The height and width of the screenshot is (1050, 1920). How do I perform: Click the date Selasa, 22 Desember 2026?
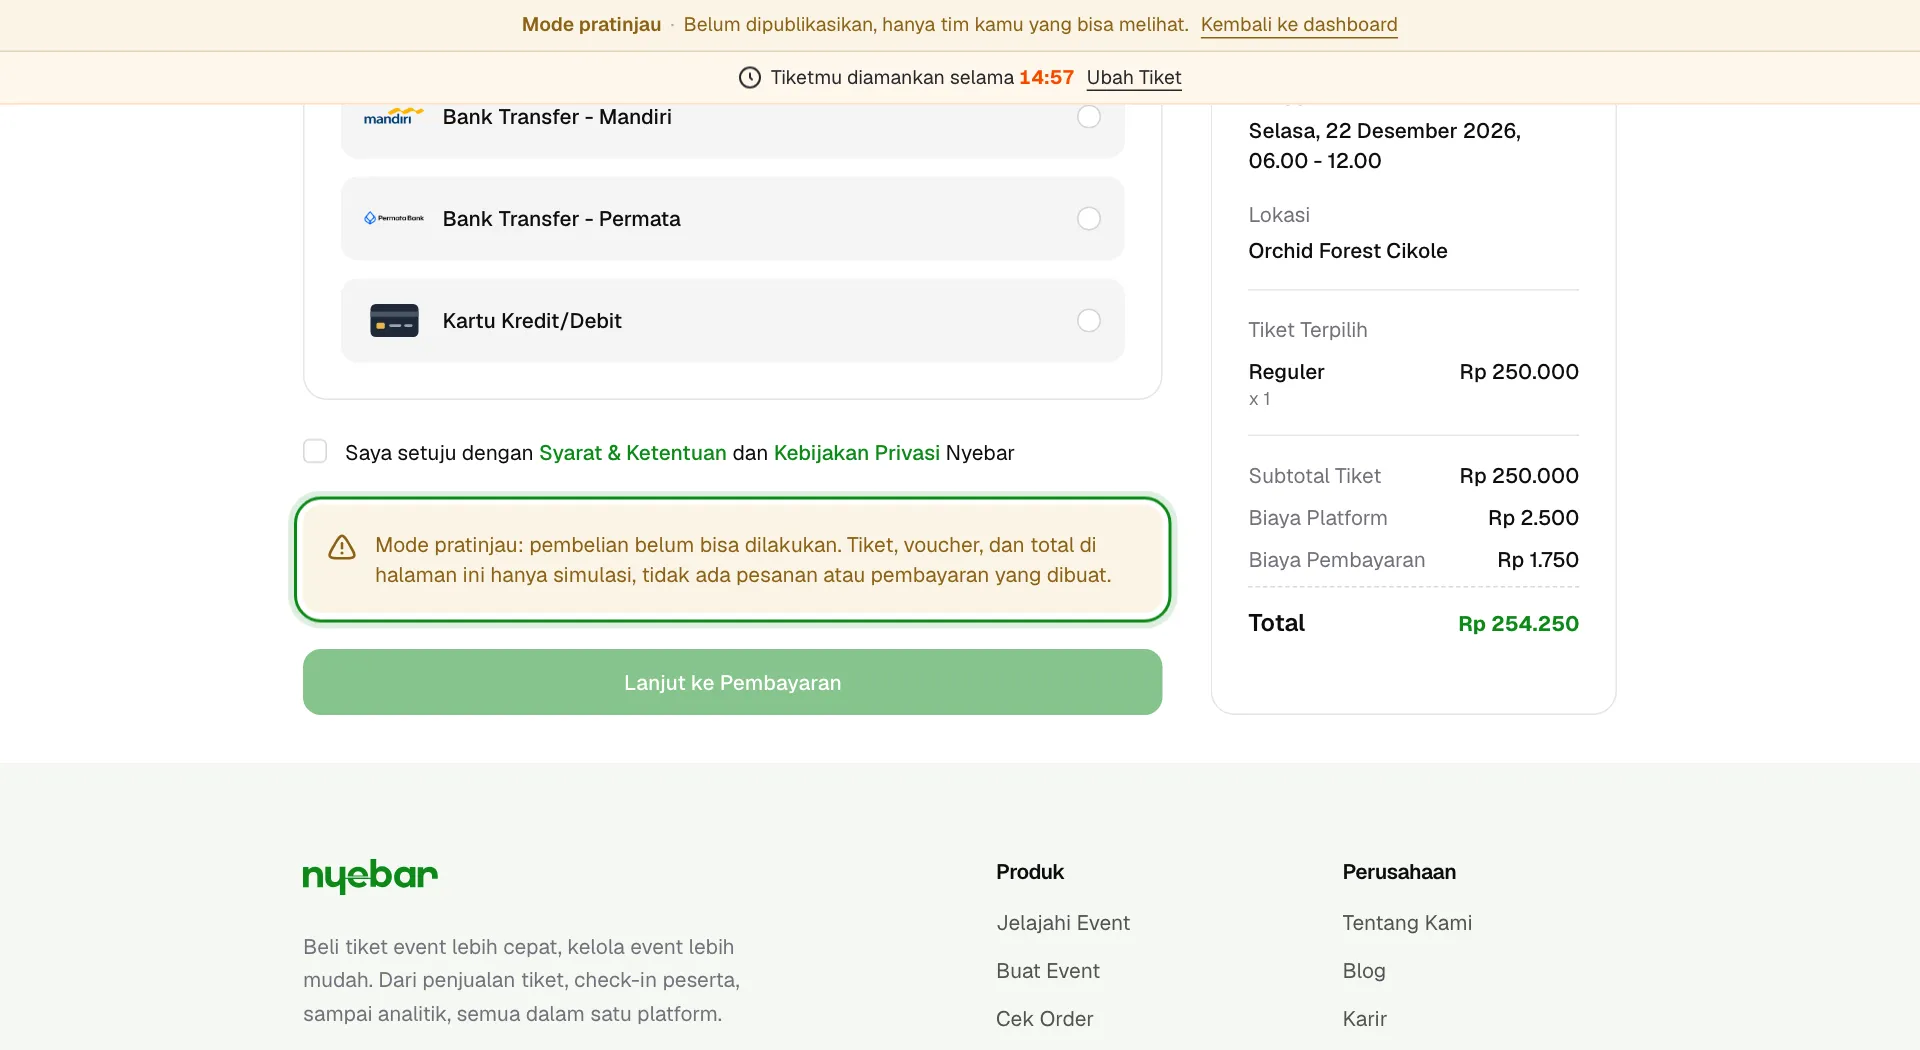tap(1384, 131)
